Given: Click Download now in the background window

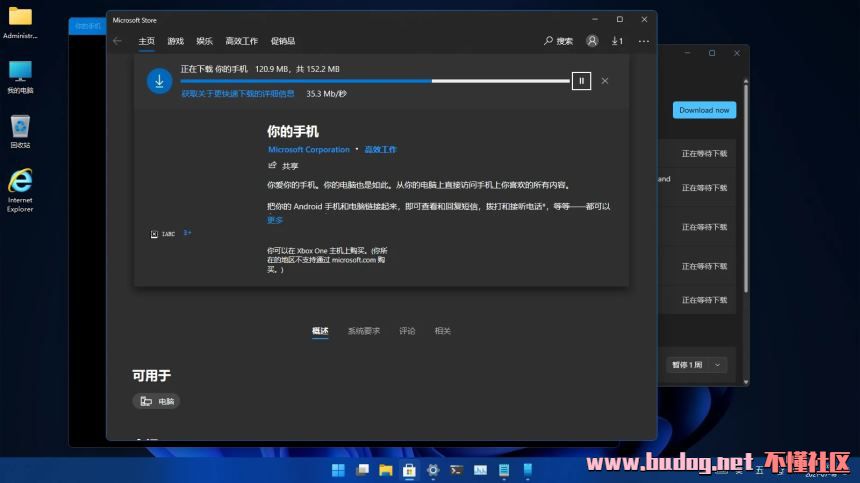Looking at the screenshot, I should point(704,110).
